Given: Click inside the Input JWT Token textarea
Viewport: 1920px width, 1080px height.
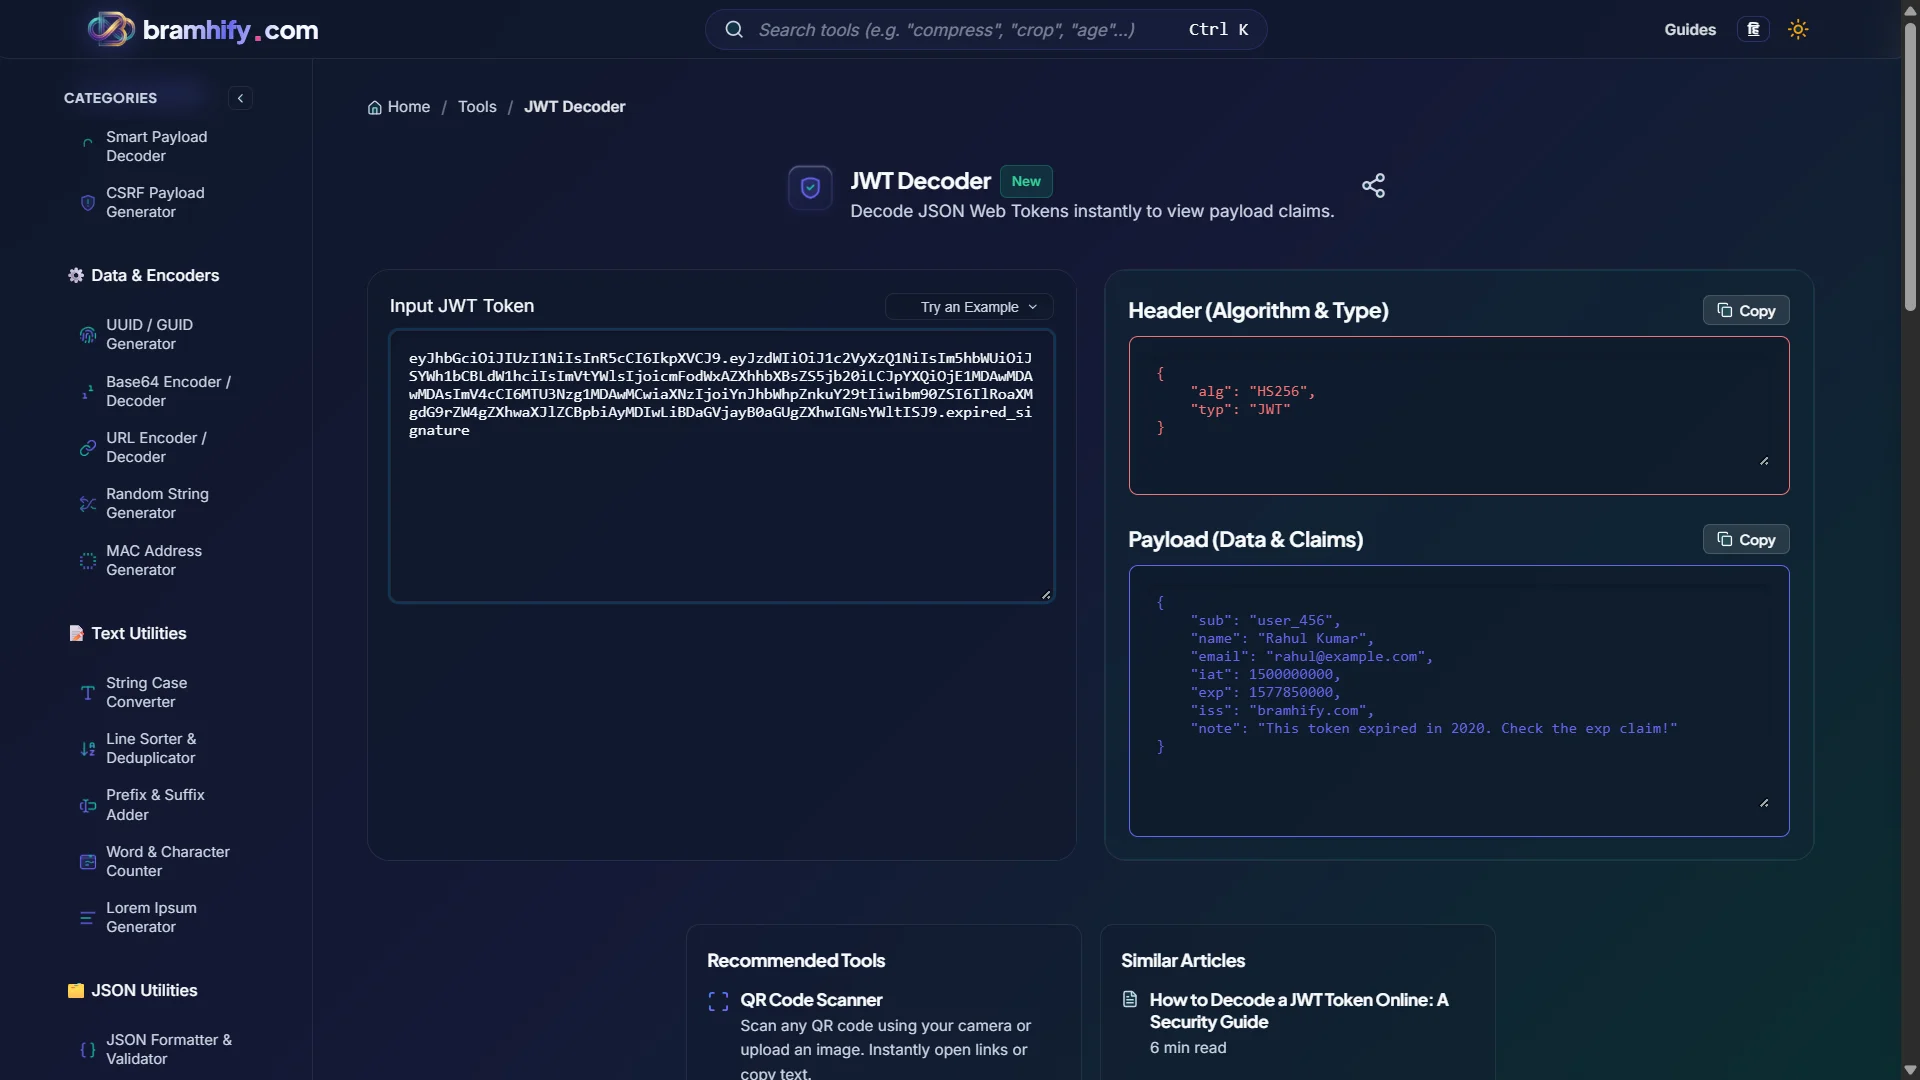Looking at the screenshot, I should [721, 466].
